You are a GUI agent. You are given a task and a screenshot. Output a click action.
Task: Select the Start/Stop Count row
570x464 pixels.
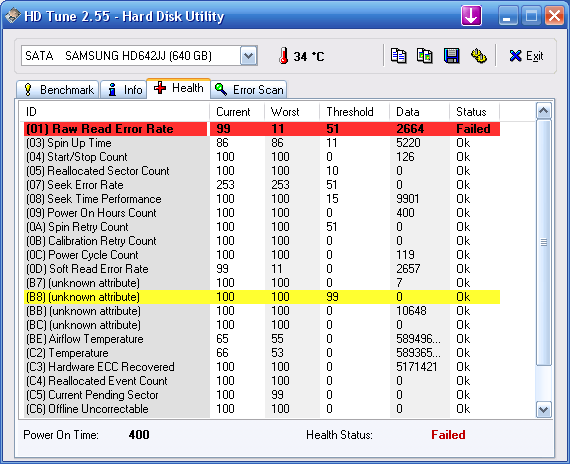point(262,157)
